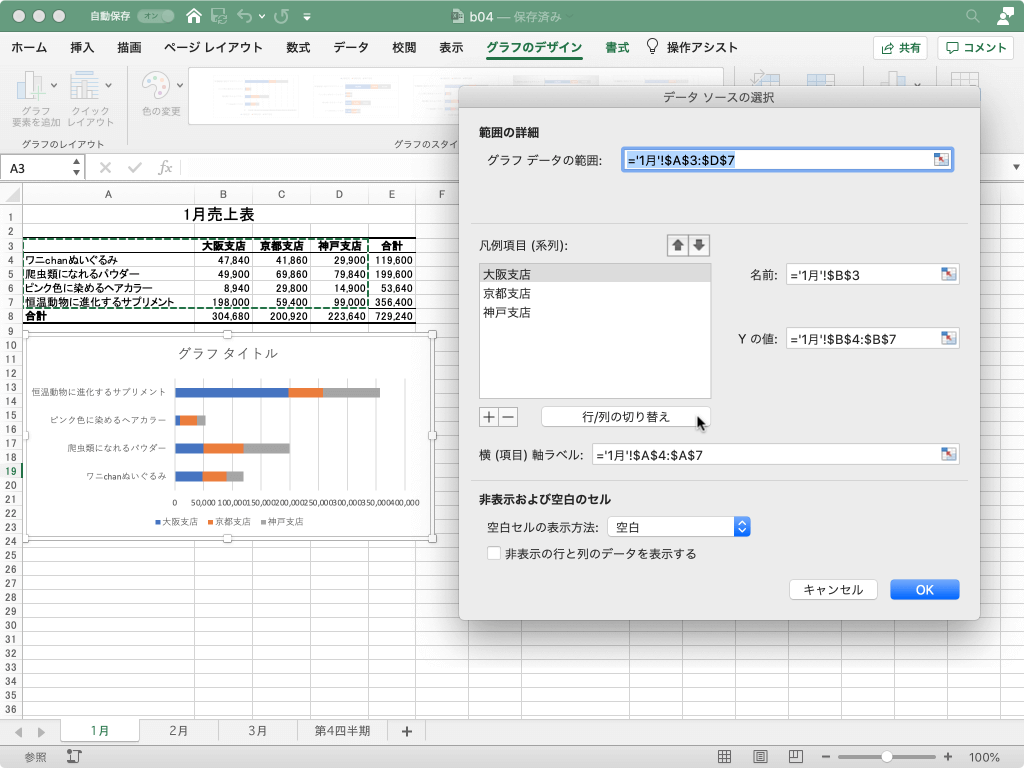The width and height of the screenshot is (1024, 768).
Task: Click range selector icon for 名前
Action: coord(949,274)
